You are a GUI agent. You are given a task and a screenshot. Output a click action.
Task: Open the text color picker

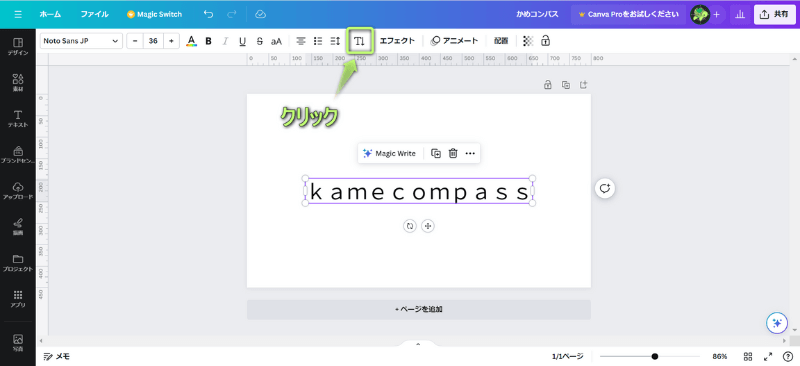(191, 41)
